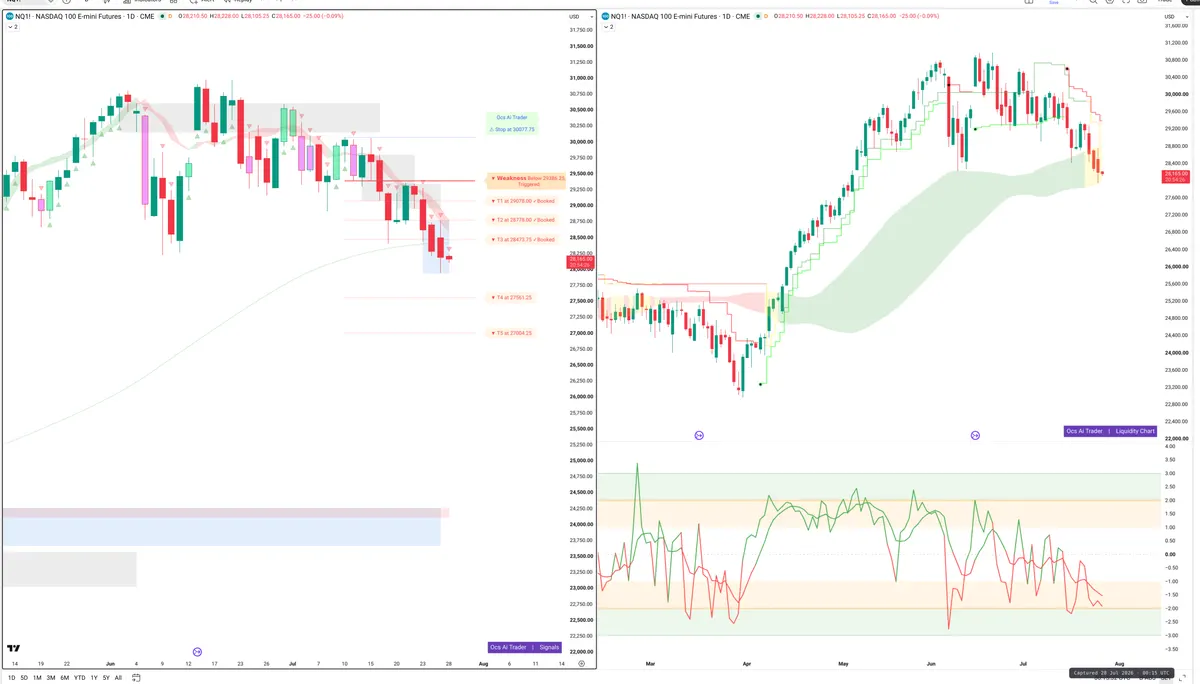1200x684 pixels.
Task: Click the TradingView logo on left chart
Action: point(13,648)
